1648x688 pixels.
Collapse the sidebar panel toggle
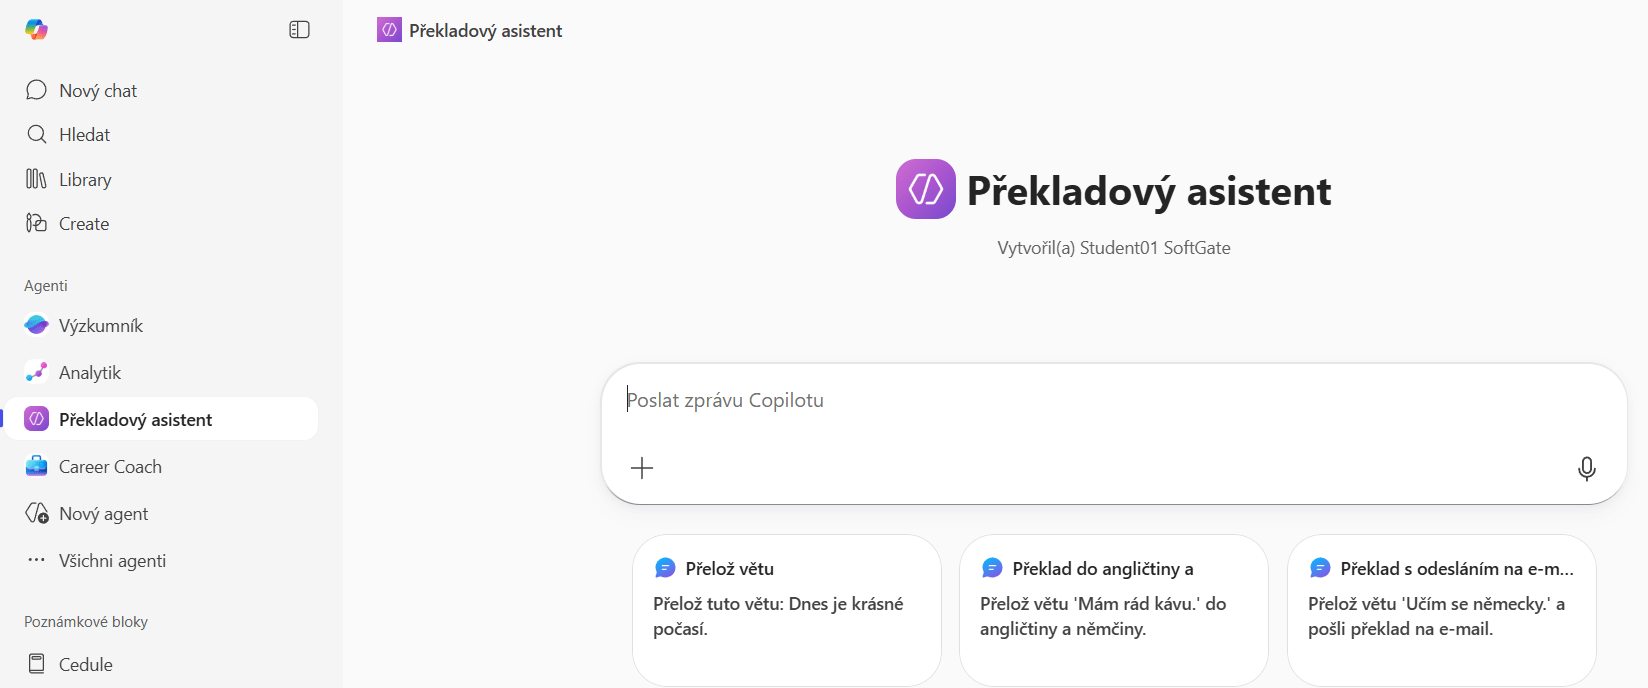299,30
